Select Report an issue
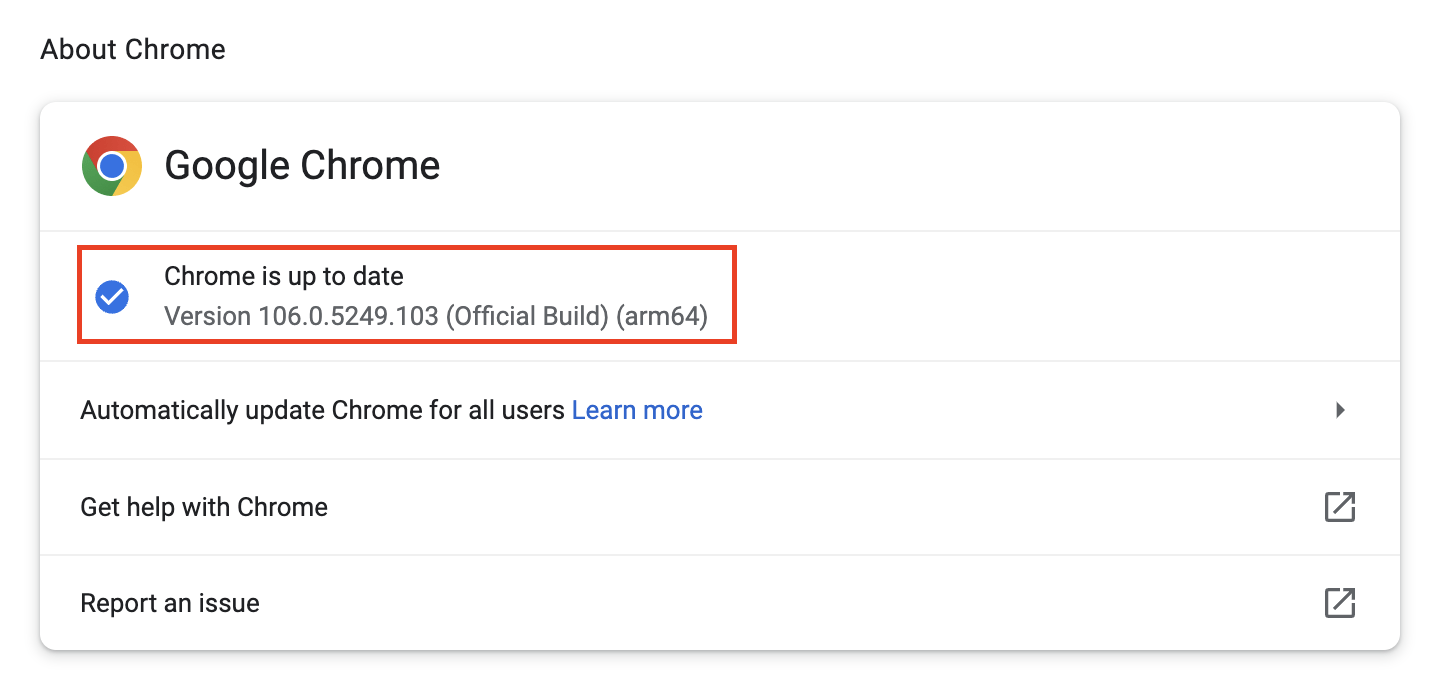Screen dimensions: 1438x688 (x=169, y=603)
